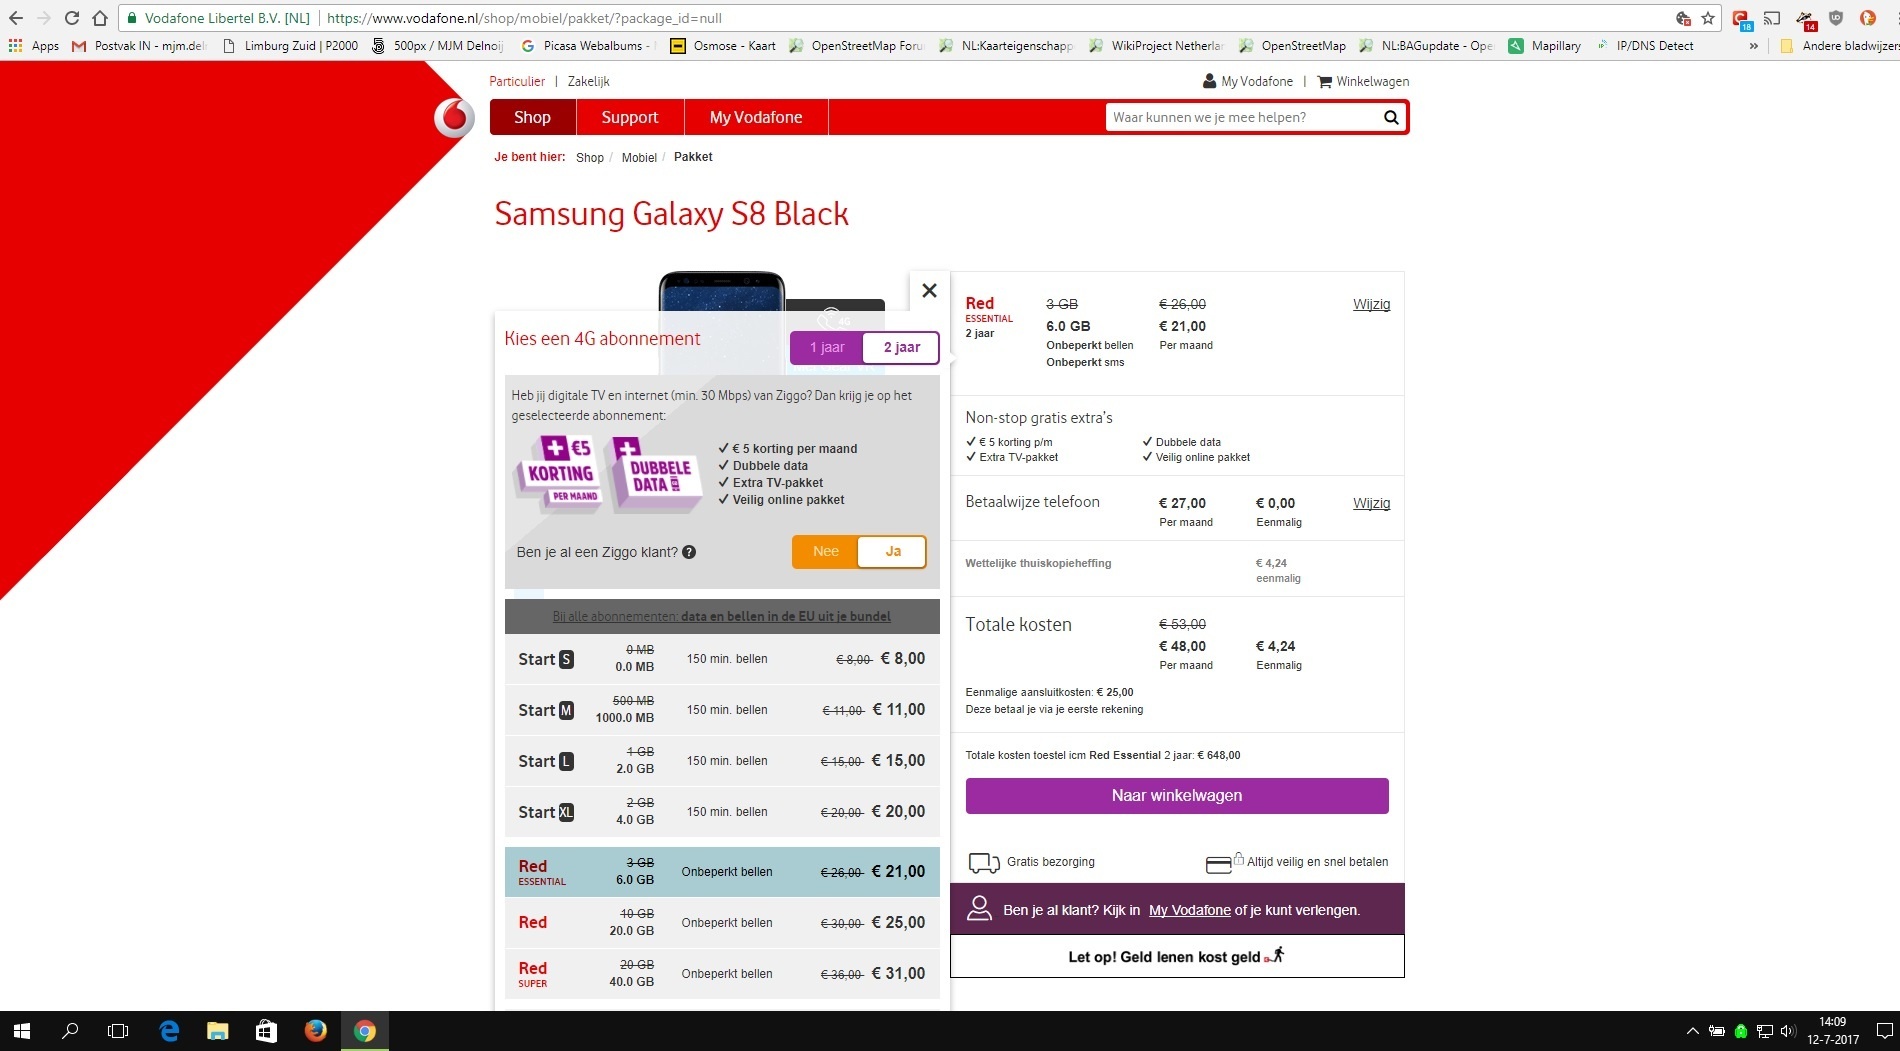This screenshot has width=1900, height=1051.
Task: Click the volume speaker tray icon
Action: point(1788,1031)
